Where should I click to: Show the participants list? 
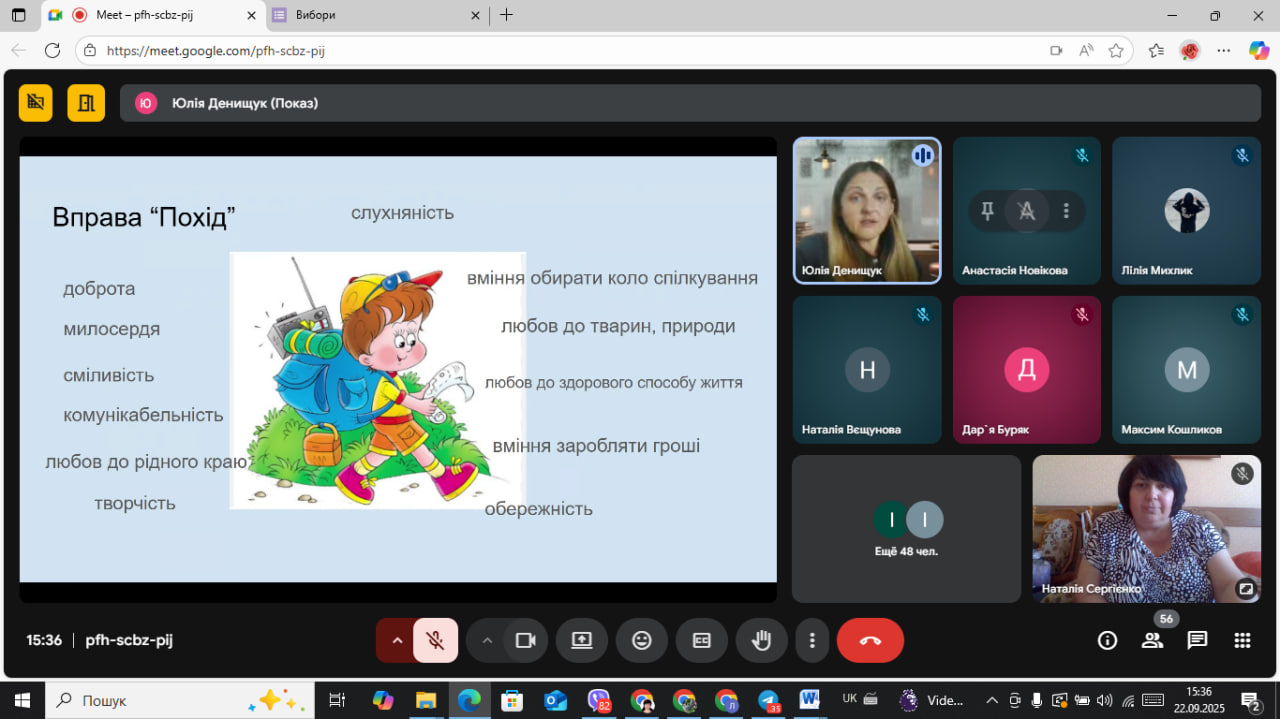(x=1153, y=641)
